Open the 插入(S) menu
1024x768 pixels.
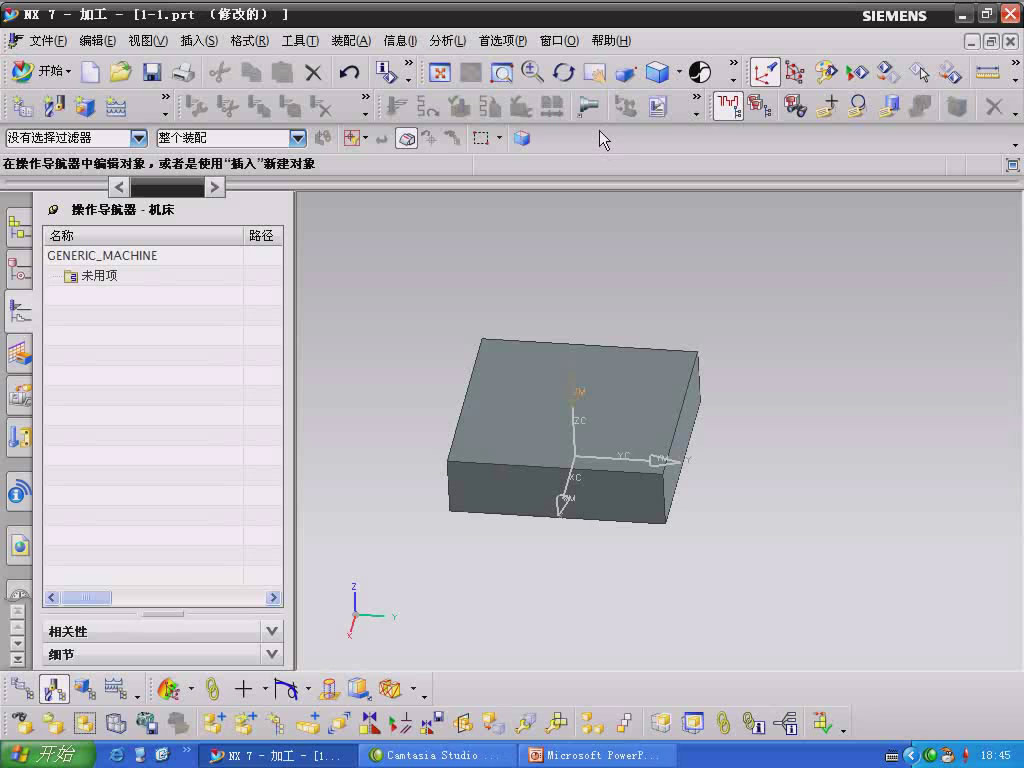(x=199, y=40)
